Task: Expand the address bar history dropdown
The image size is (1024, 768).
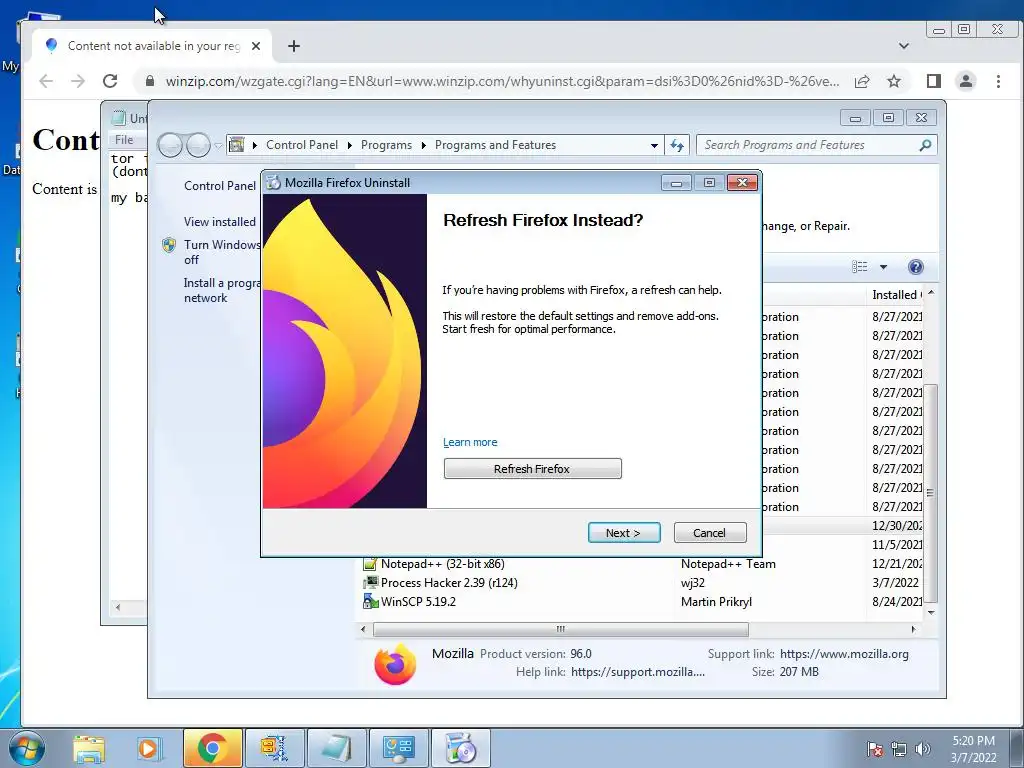Action: click(x=654, y=146)
